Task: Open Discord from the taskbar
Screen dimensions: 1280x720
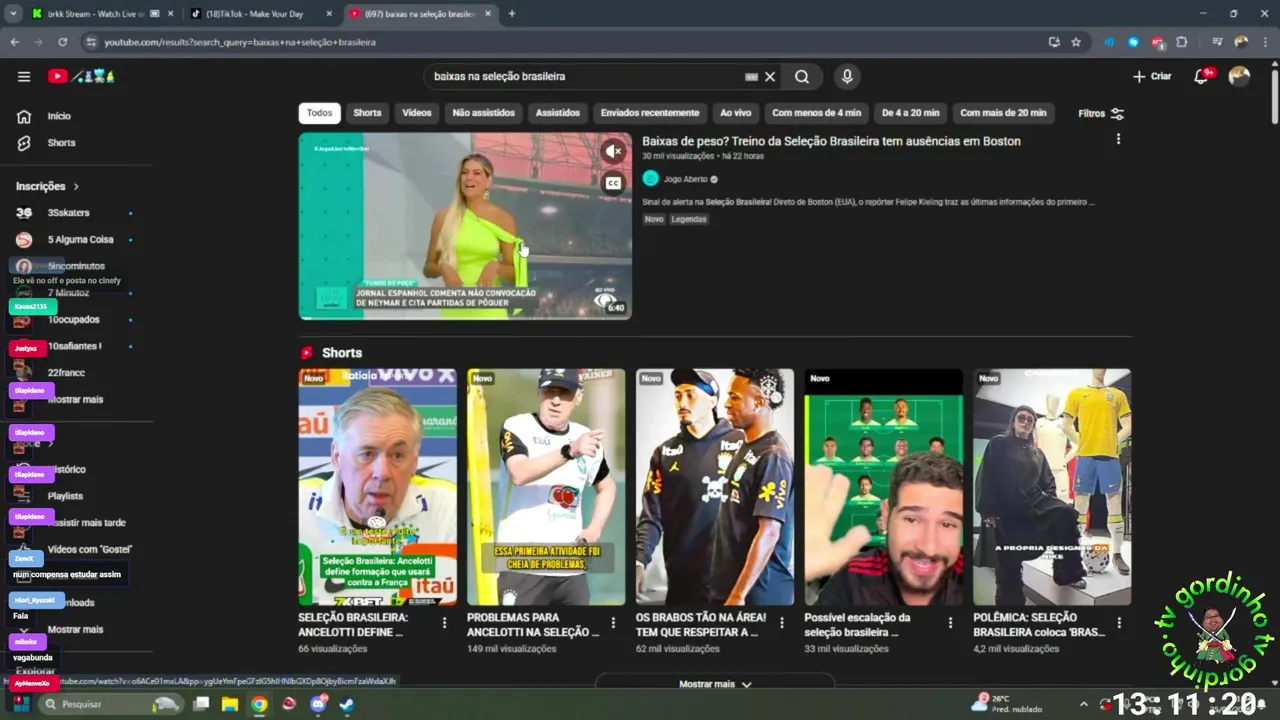Action: (x=319, y=704)
